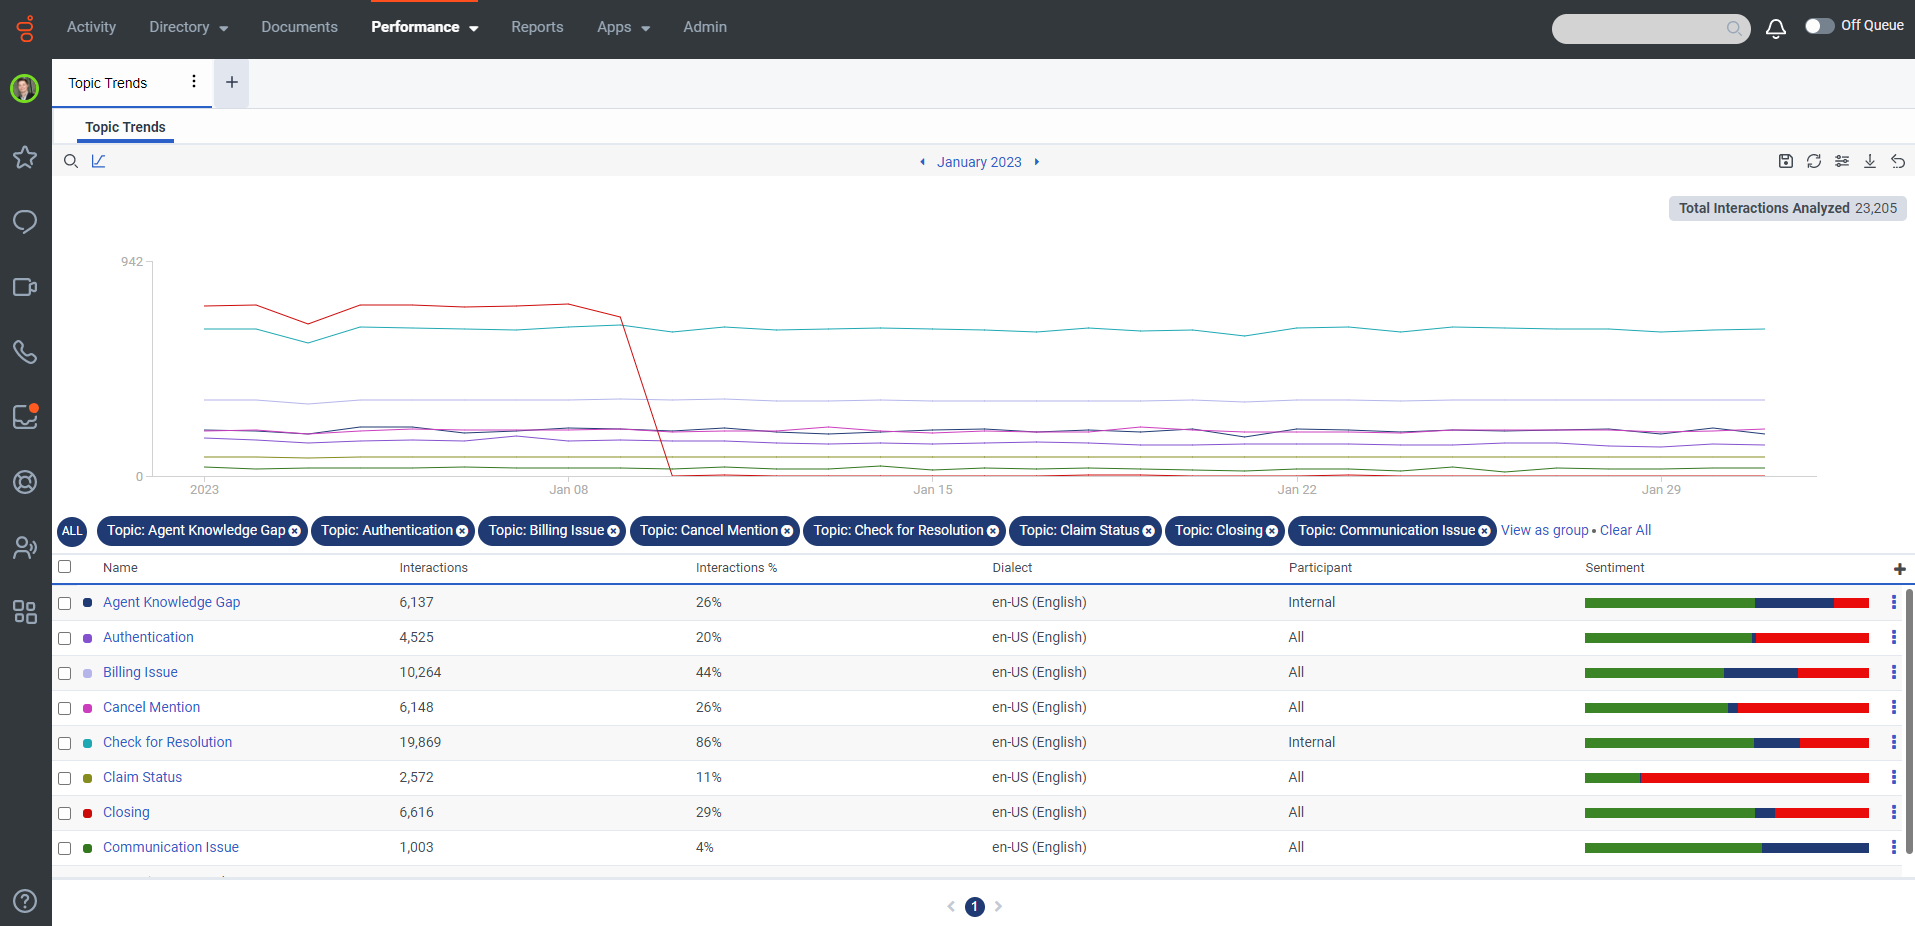Check the Billing Issue row checkbox
1915x926 pixels.
coord(65,673)
